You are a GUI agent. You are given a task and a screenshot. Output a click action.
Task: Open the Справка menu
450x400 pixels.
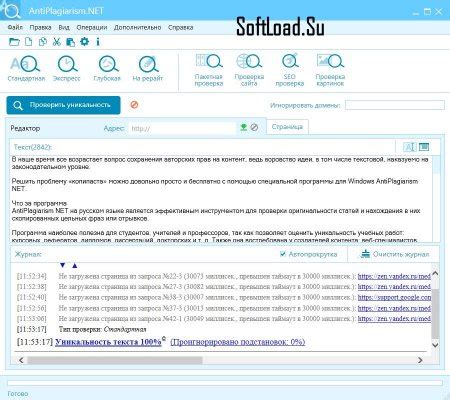[181, 27]
